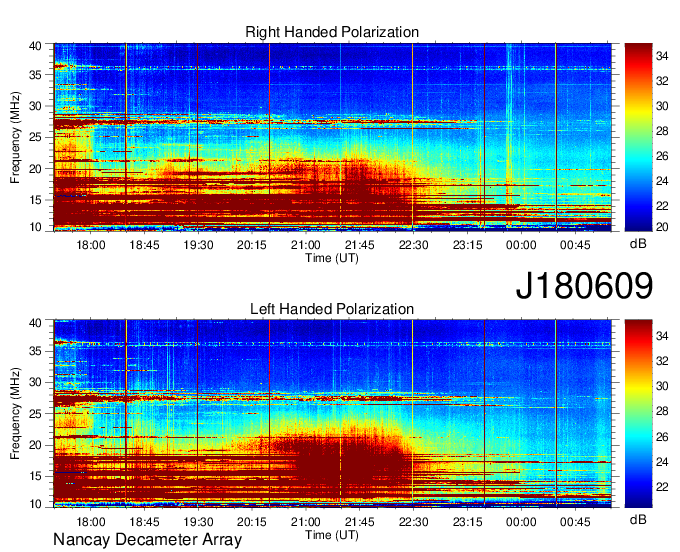Click the 00:00 tick under the Left Handed plot
680x552 pixels.
(x=521, y=522)
